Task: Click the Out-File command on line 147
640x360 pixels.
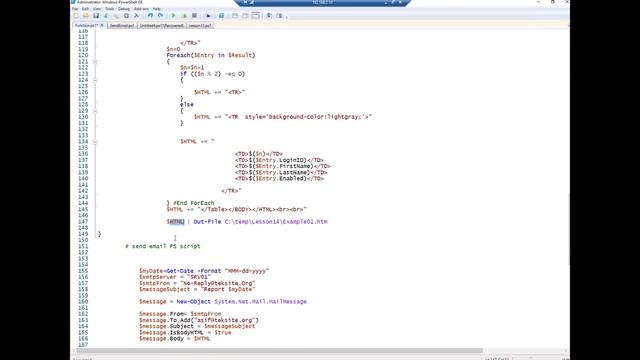Action: tap(207, 222)
